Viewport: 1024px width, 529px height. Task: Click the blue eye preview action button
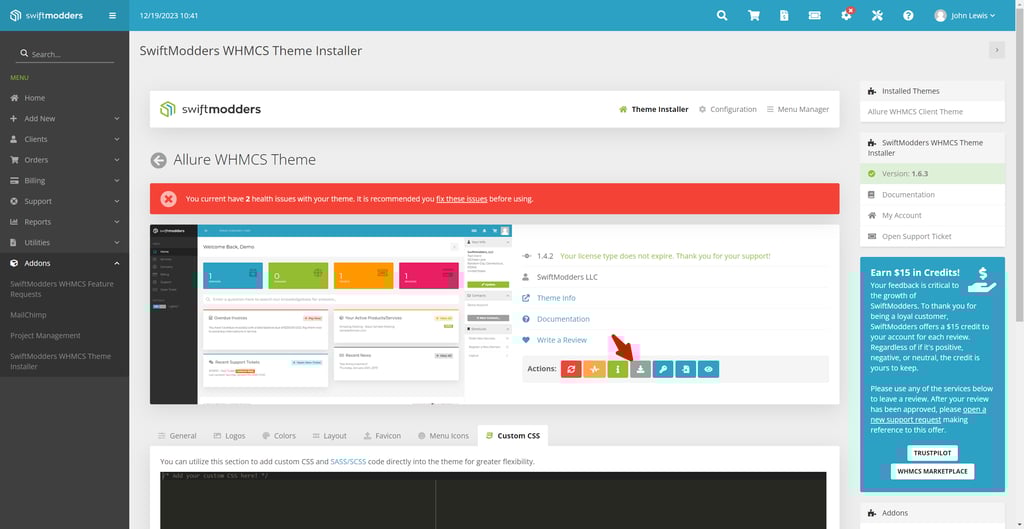[708, 369]
